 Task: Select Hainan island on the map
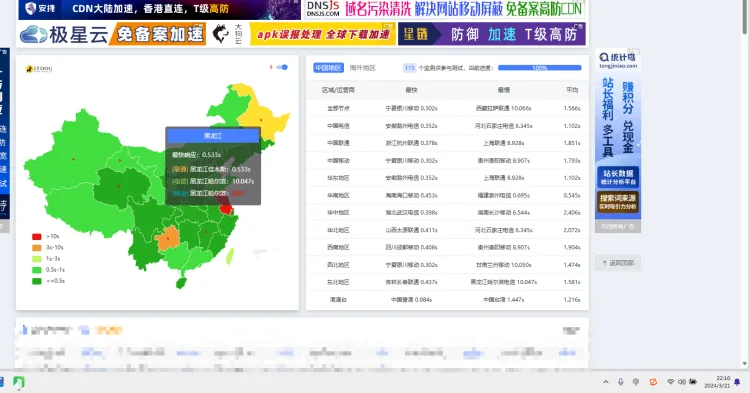tap(181, 283)
